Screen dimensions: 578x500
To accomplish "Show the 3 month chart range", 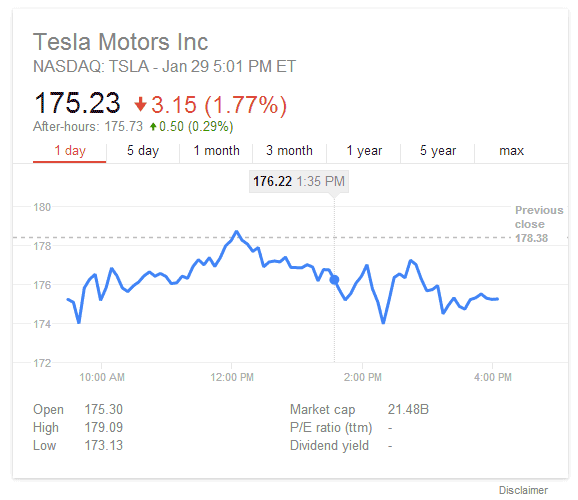I will pyautogui.click(x=289, y=151).
